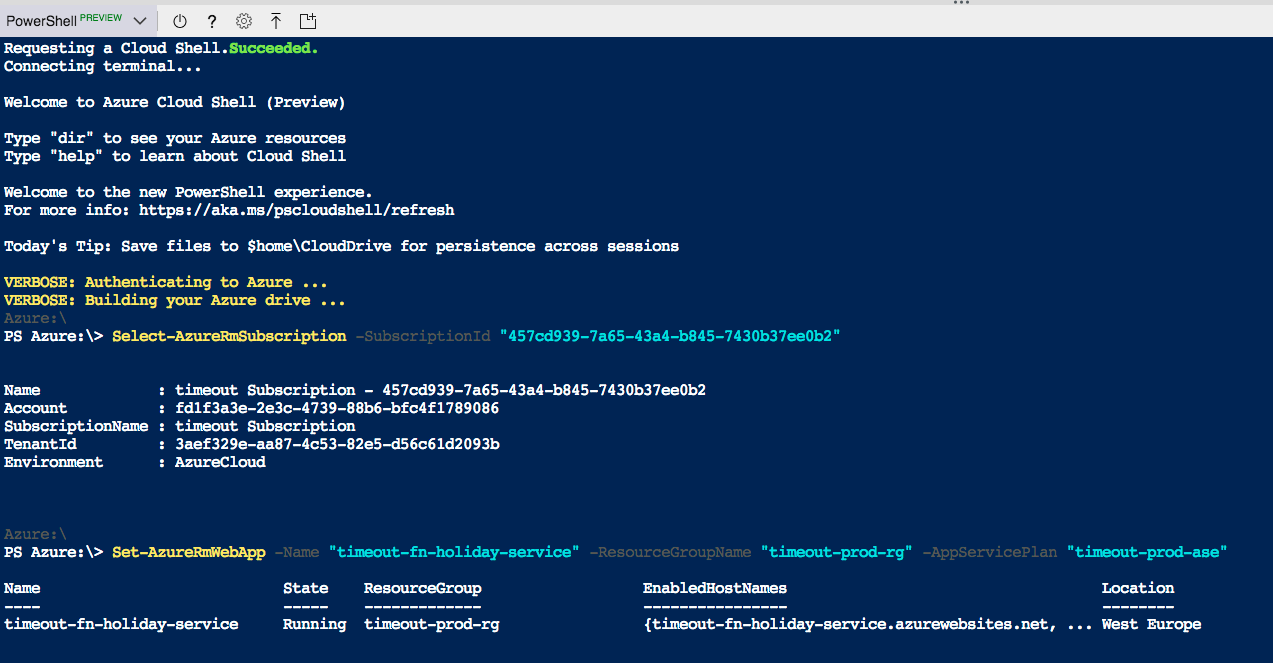Click the Running state value
This screenshot has height=663, width=1273.
(x=314, y=624)
